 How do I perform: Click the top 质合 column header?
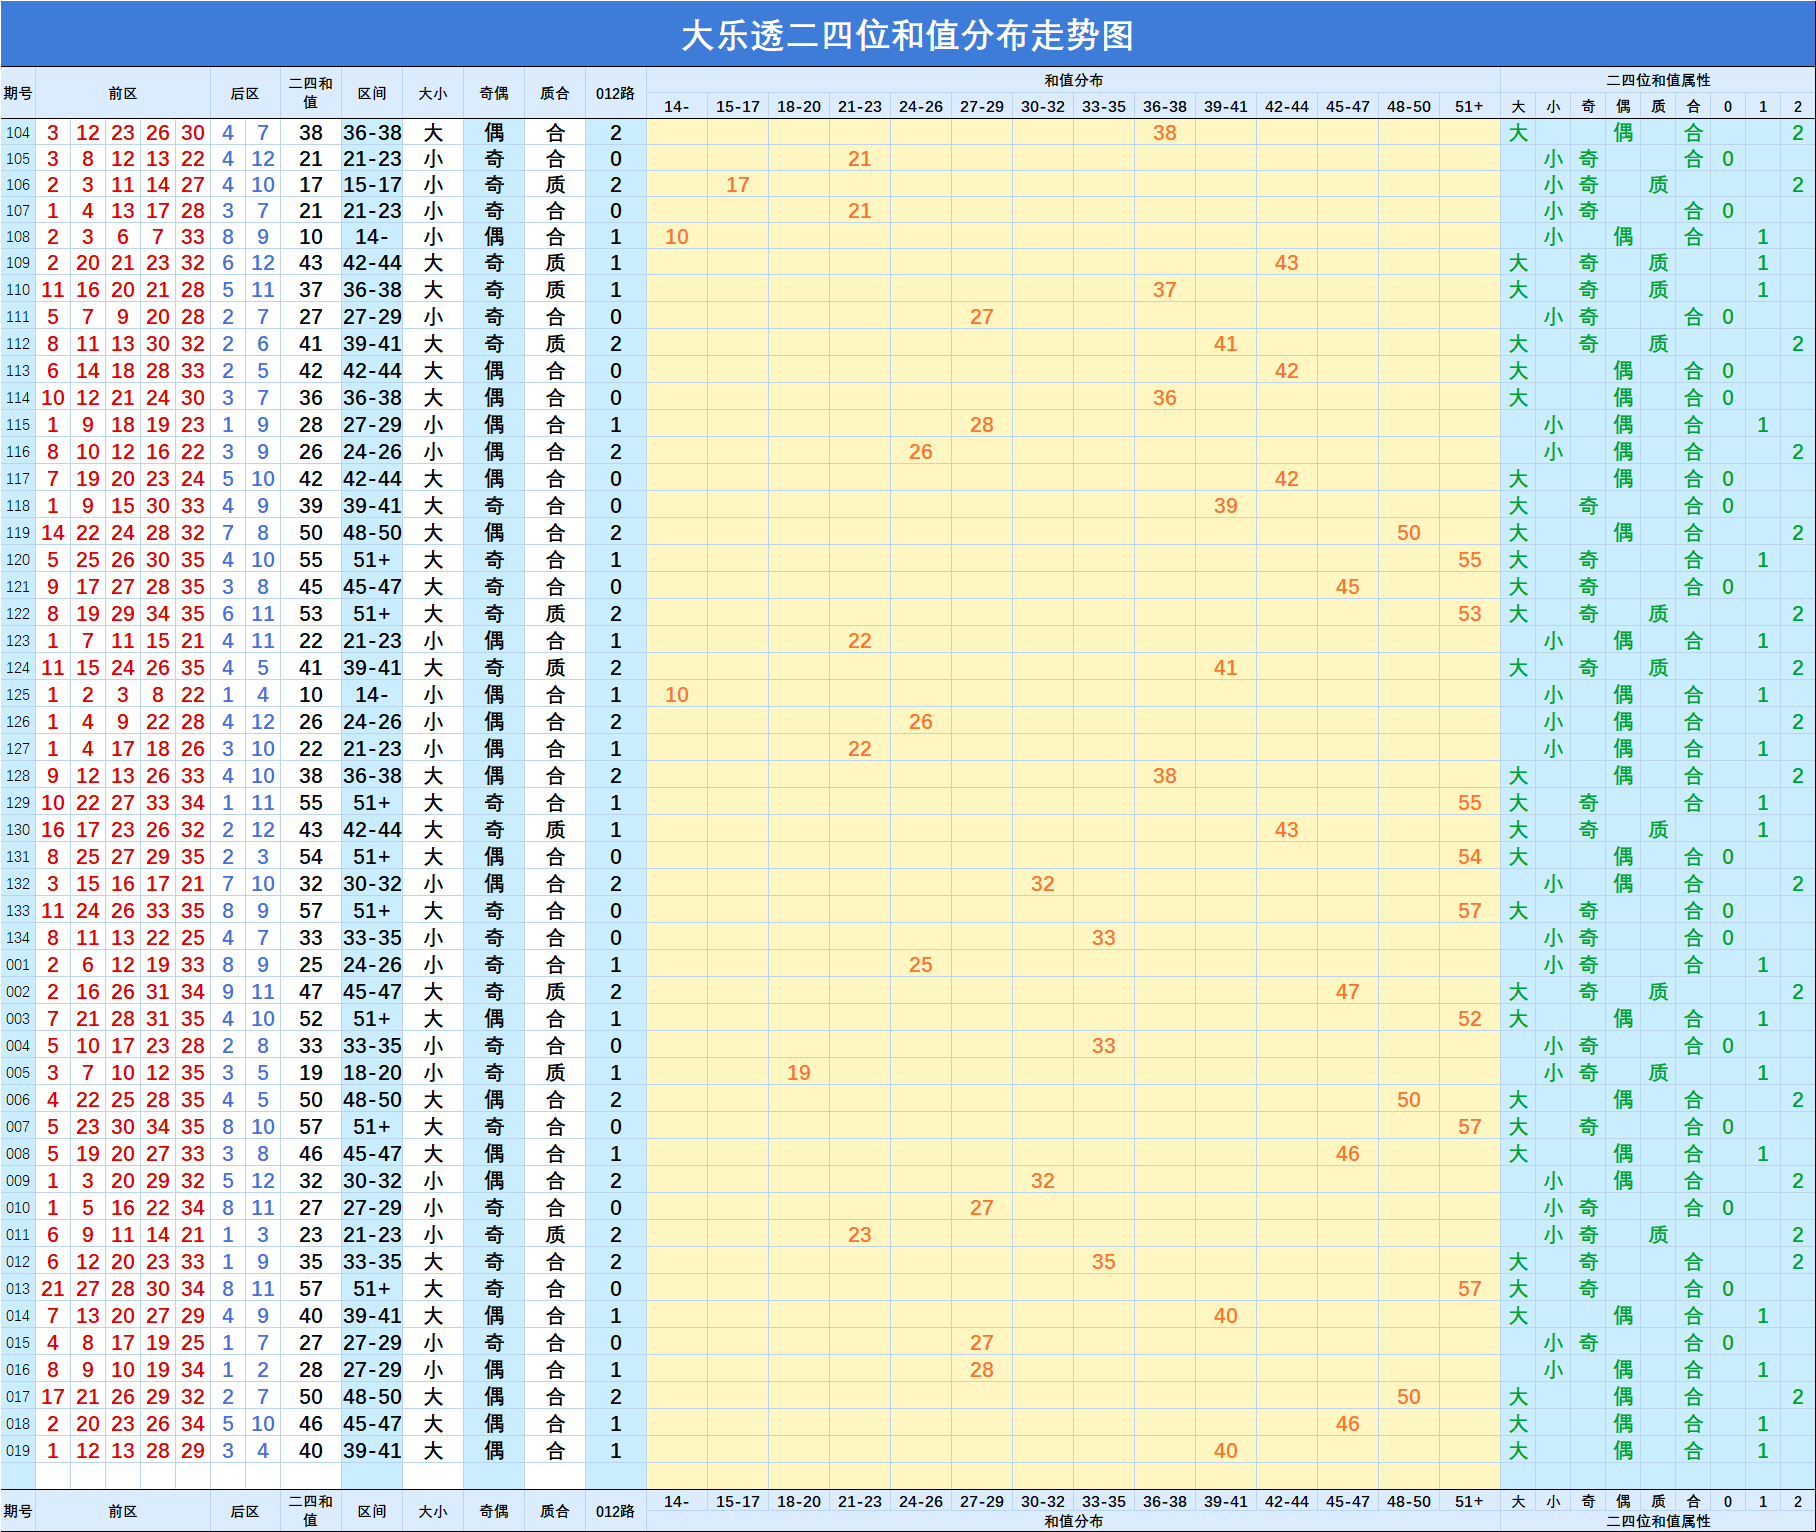555,93
